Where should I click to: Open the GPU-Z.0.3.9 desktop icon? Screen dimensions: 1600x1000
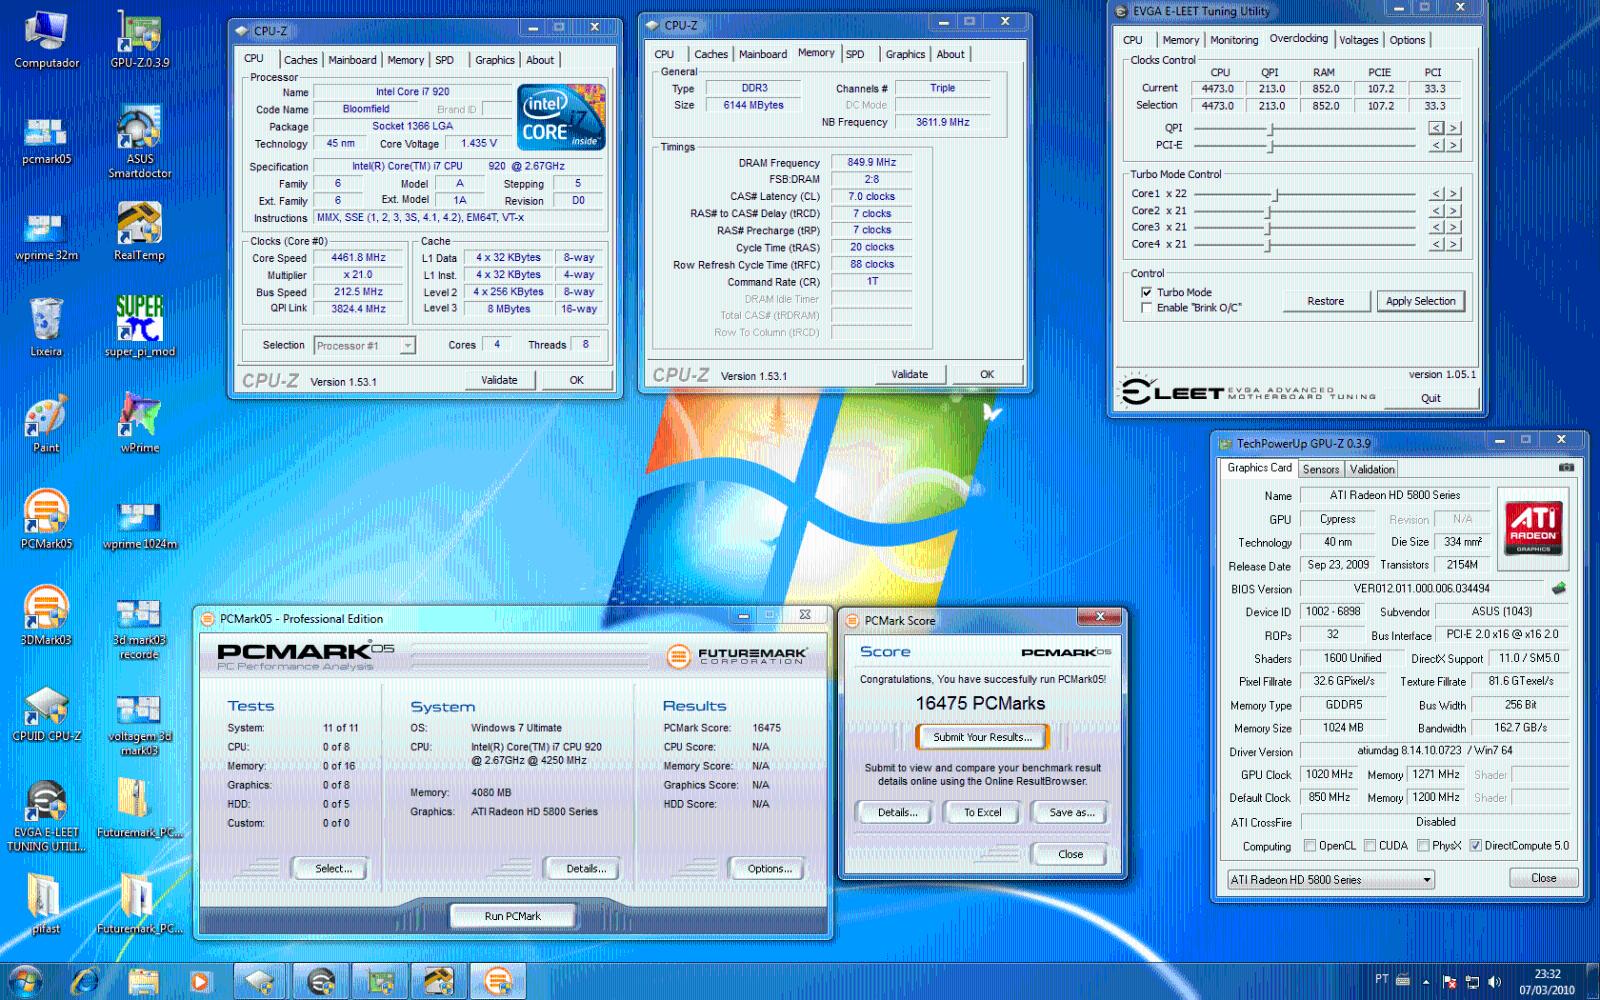tap(139, 40)
